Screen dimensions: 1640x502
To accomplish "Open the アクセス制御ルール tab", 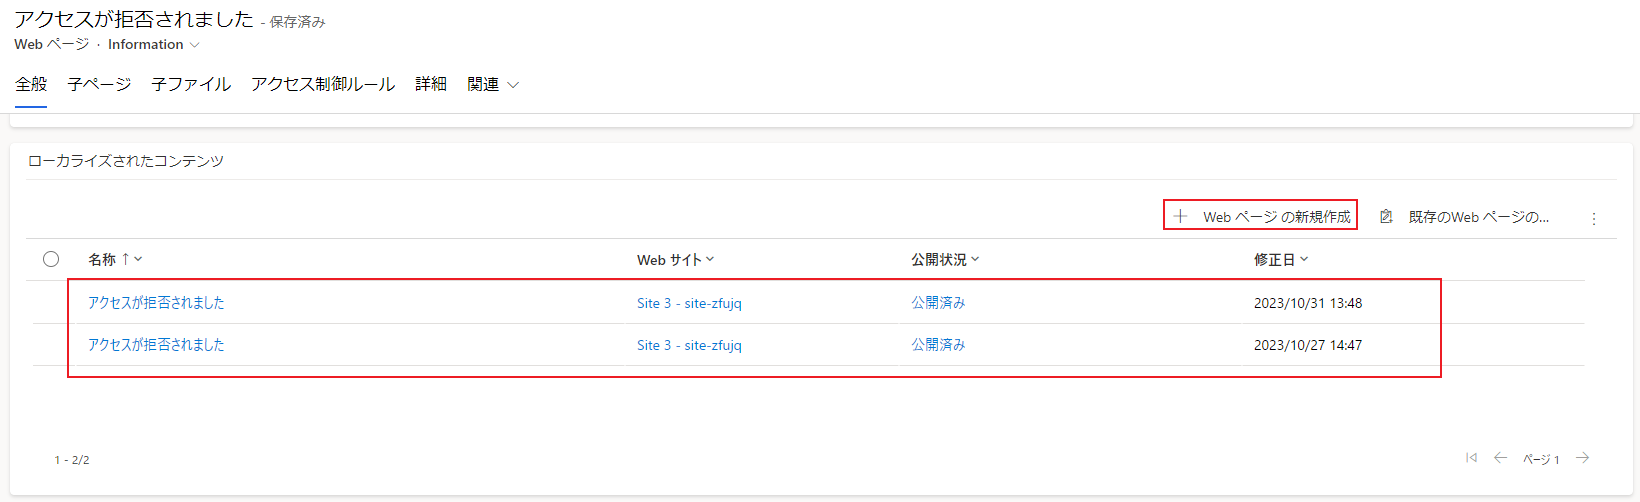I will point(323,84).
